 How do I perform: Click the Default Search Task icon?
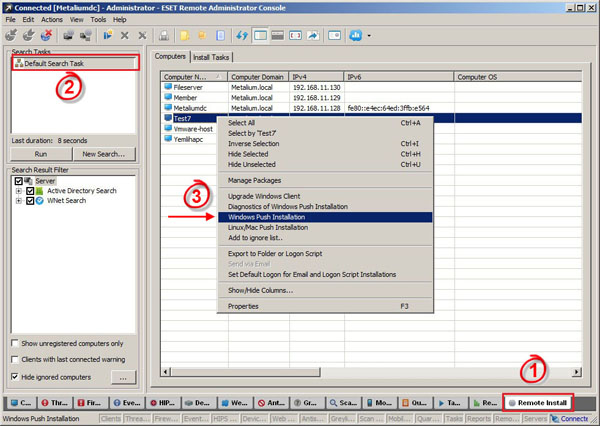[x=19, y=63]
